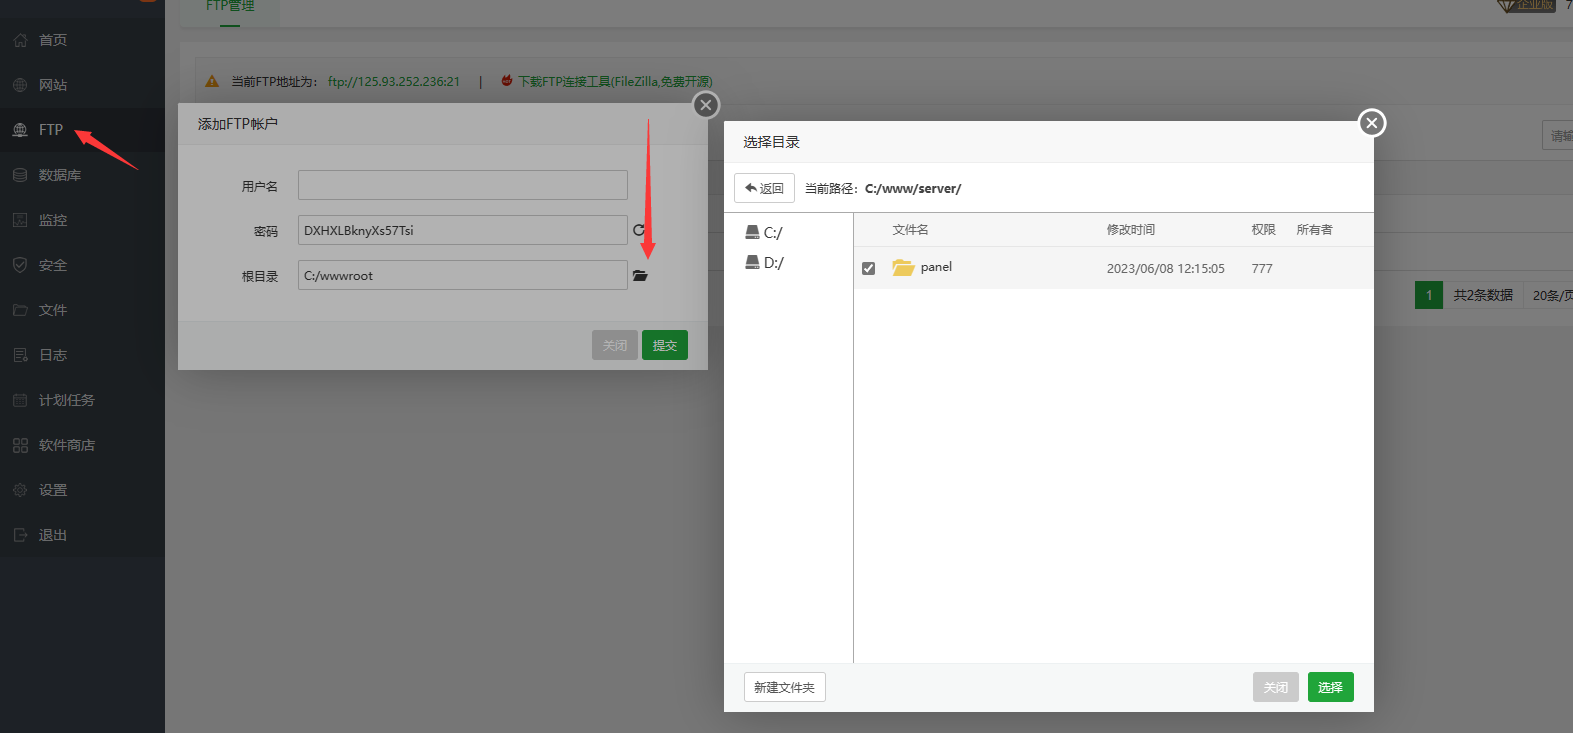Image resolution: width=1573 pixels, height=733 pixels.
Task: Click the home icon in sidebar
Action: coord(20,40)
